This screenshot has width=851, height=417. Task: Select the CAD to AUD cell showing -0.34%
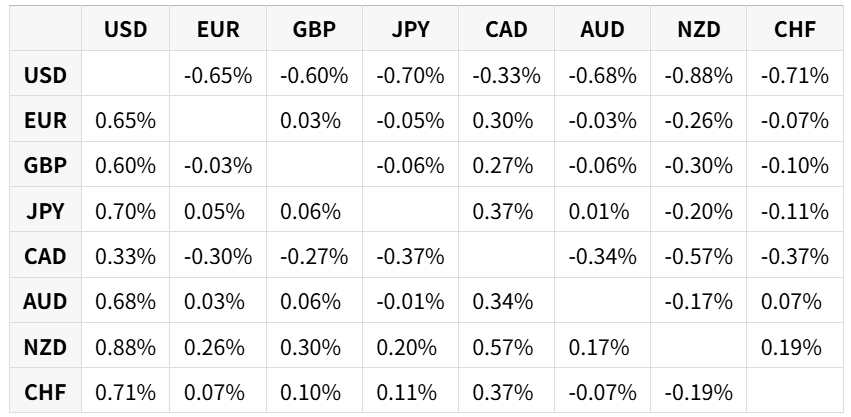[x=602, y=255]
